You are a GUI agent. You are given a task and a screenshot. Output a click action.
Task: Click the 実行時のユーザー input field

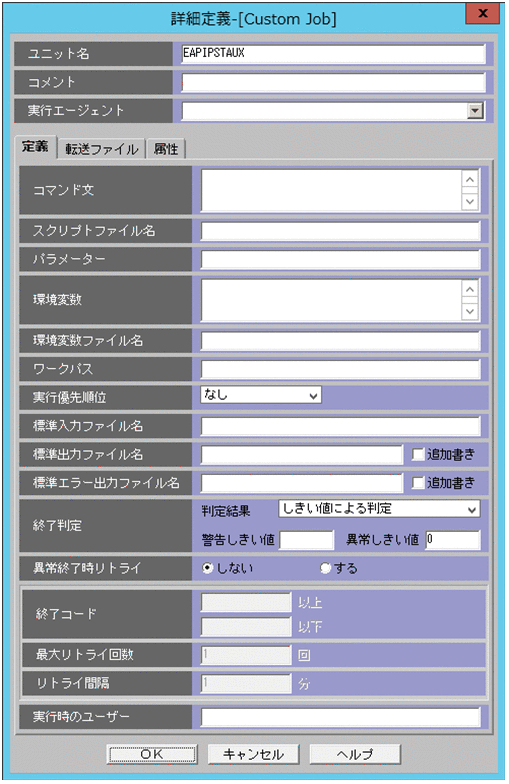(340, 717)
